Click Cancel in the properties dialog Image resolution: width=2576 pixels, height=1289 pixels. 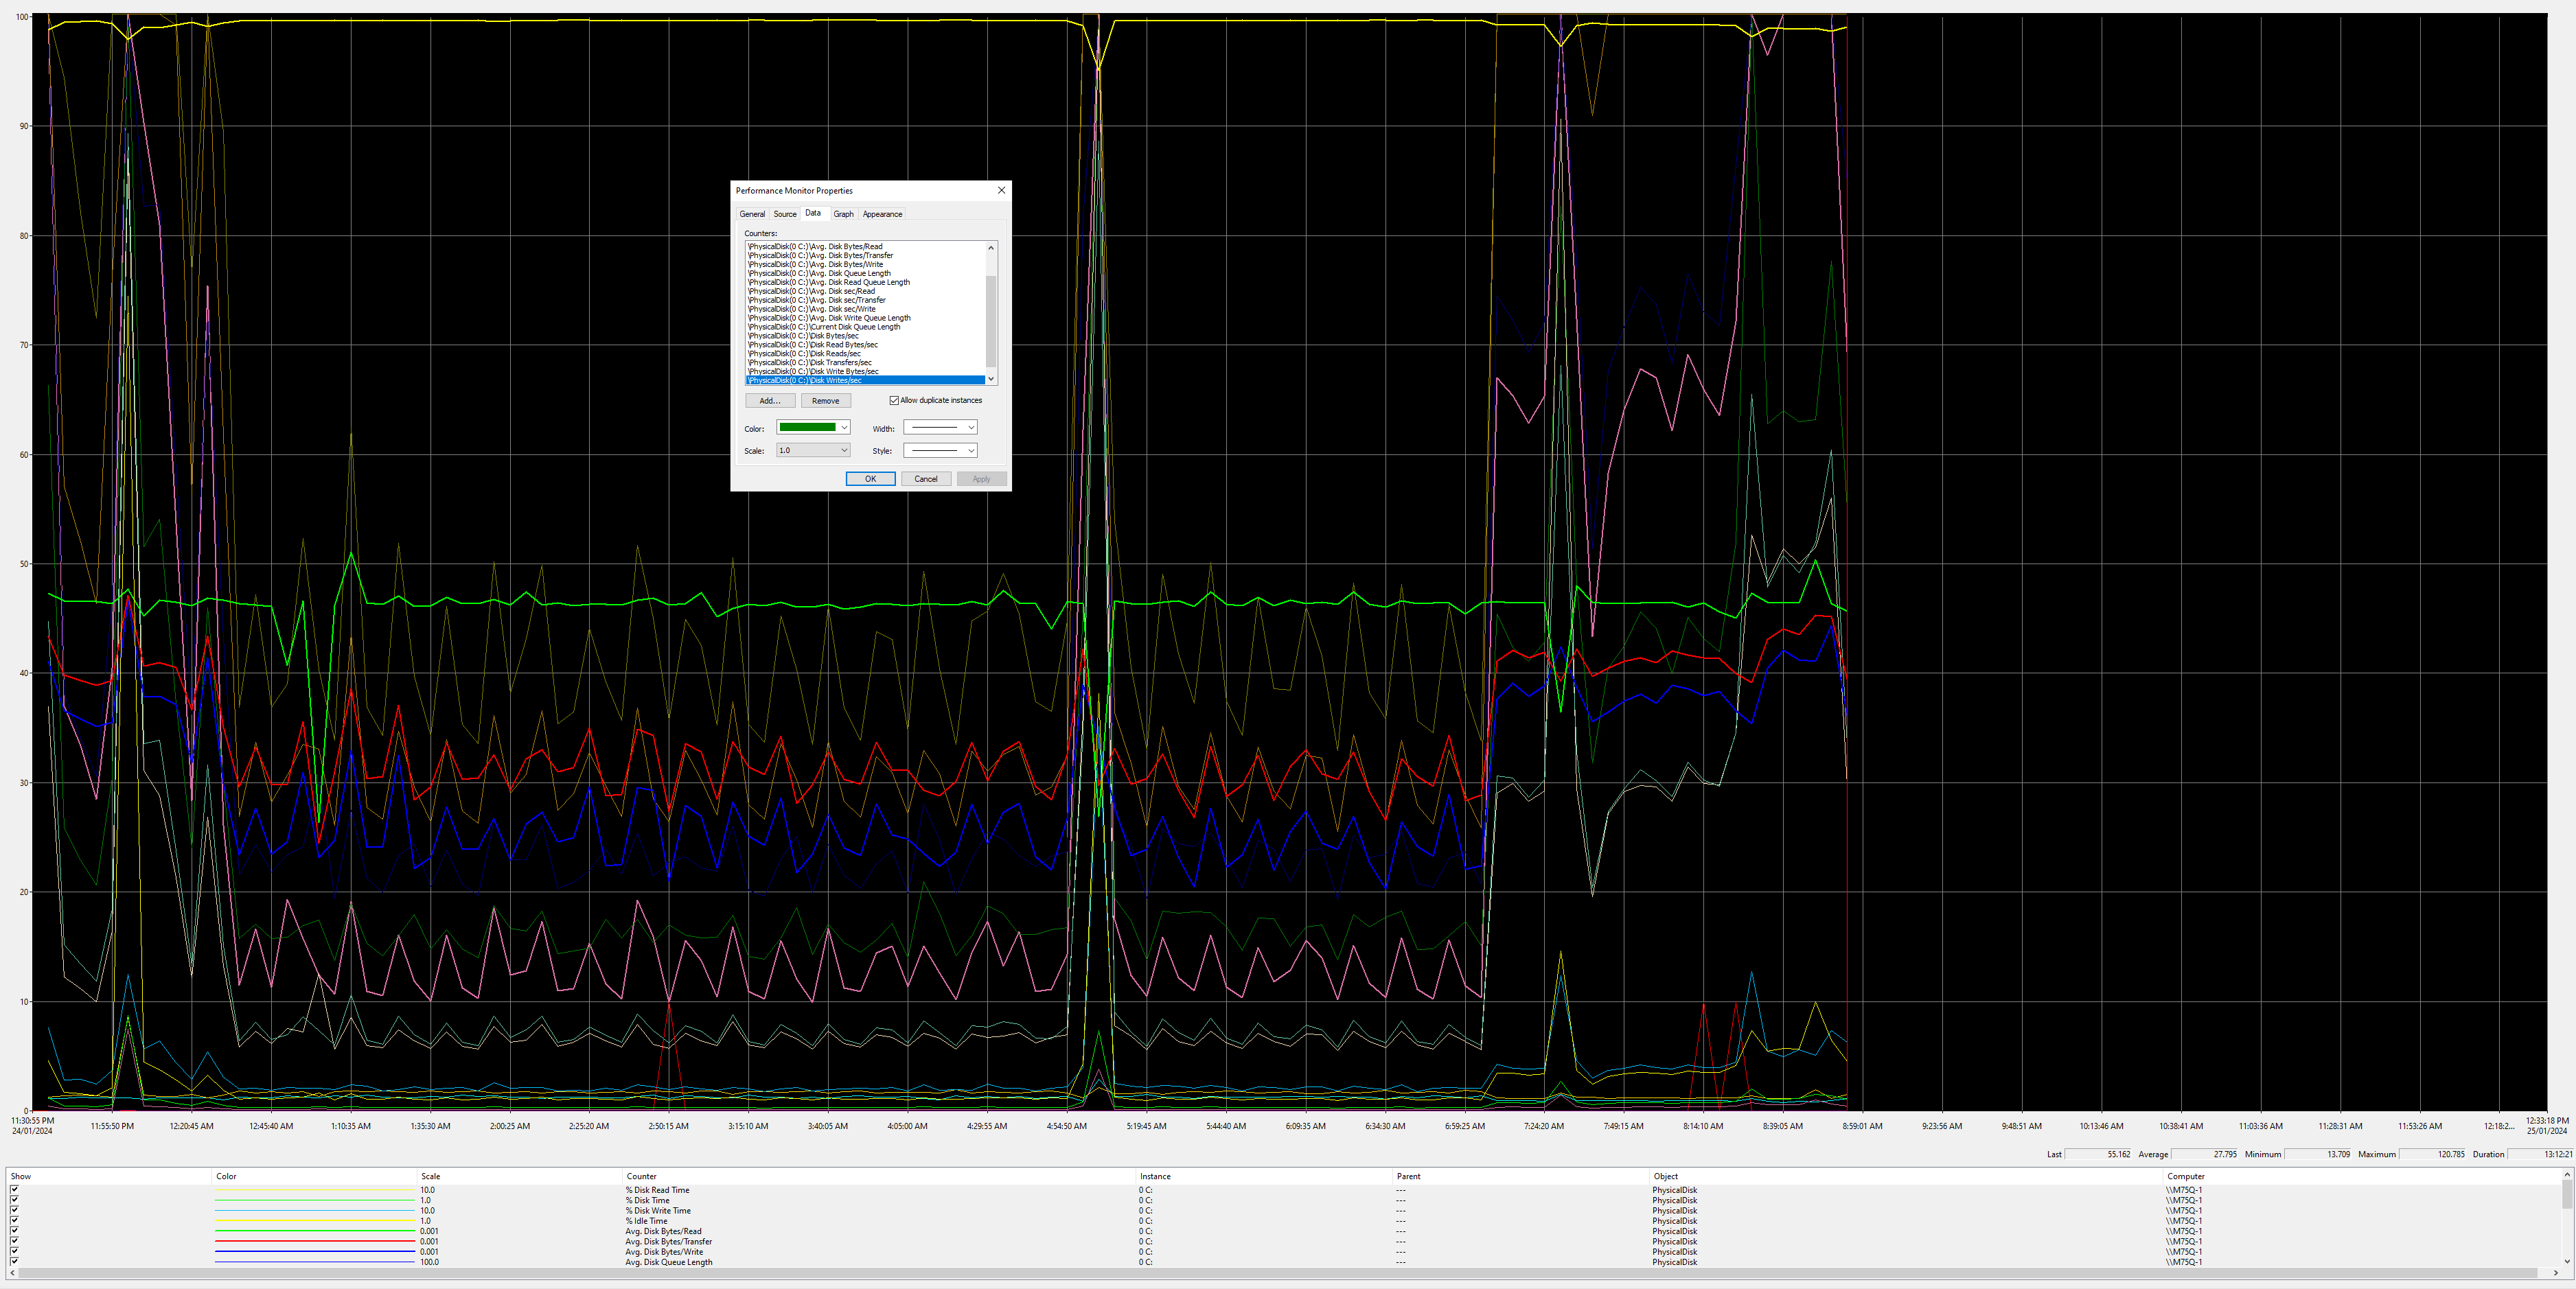pyautogui.click(x=926, y=479)
